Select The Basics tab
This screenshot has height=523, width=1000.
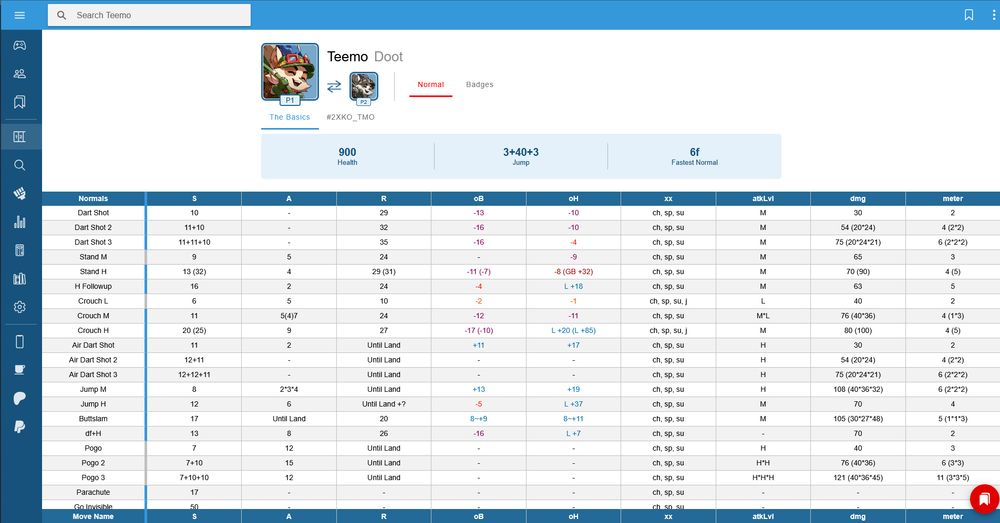tap(290, 117)
